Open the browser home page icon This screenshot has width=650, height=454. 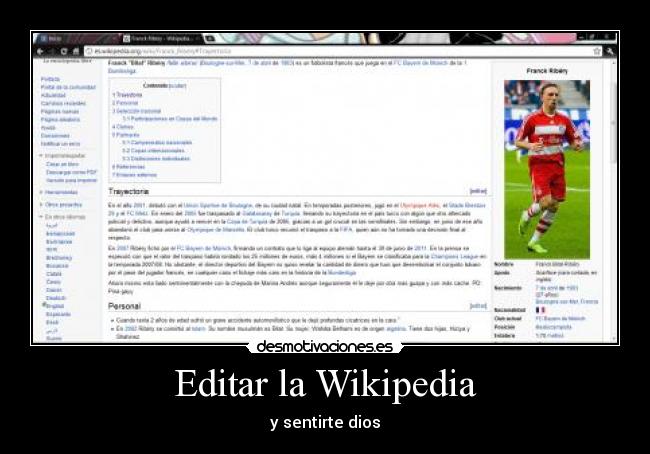[76, 51]
